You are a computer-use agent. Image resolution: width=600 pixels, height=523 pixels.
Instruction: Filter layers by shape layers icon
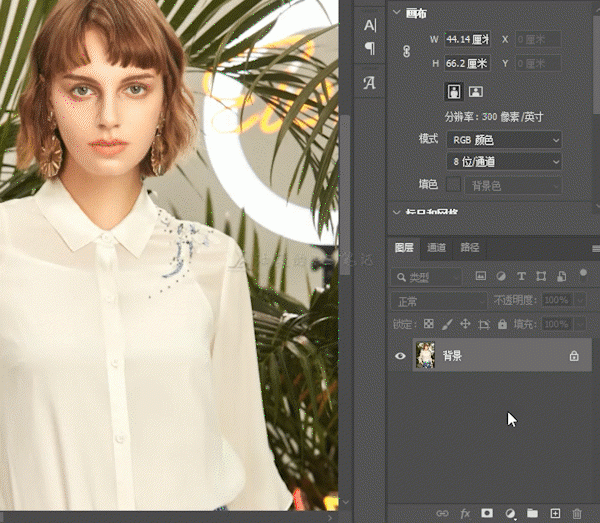[541, 276]
